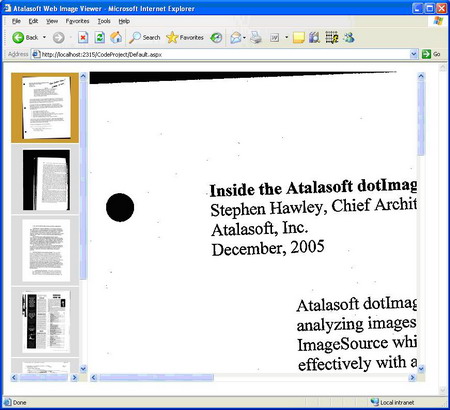Click the "Atalasoft, Inc." line in document
This screenshot has width=450, height=410.
tap(260, 229)
